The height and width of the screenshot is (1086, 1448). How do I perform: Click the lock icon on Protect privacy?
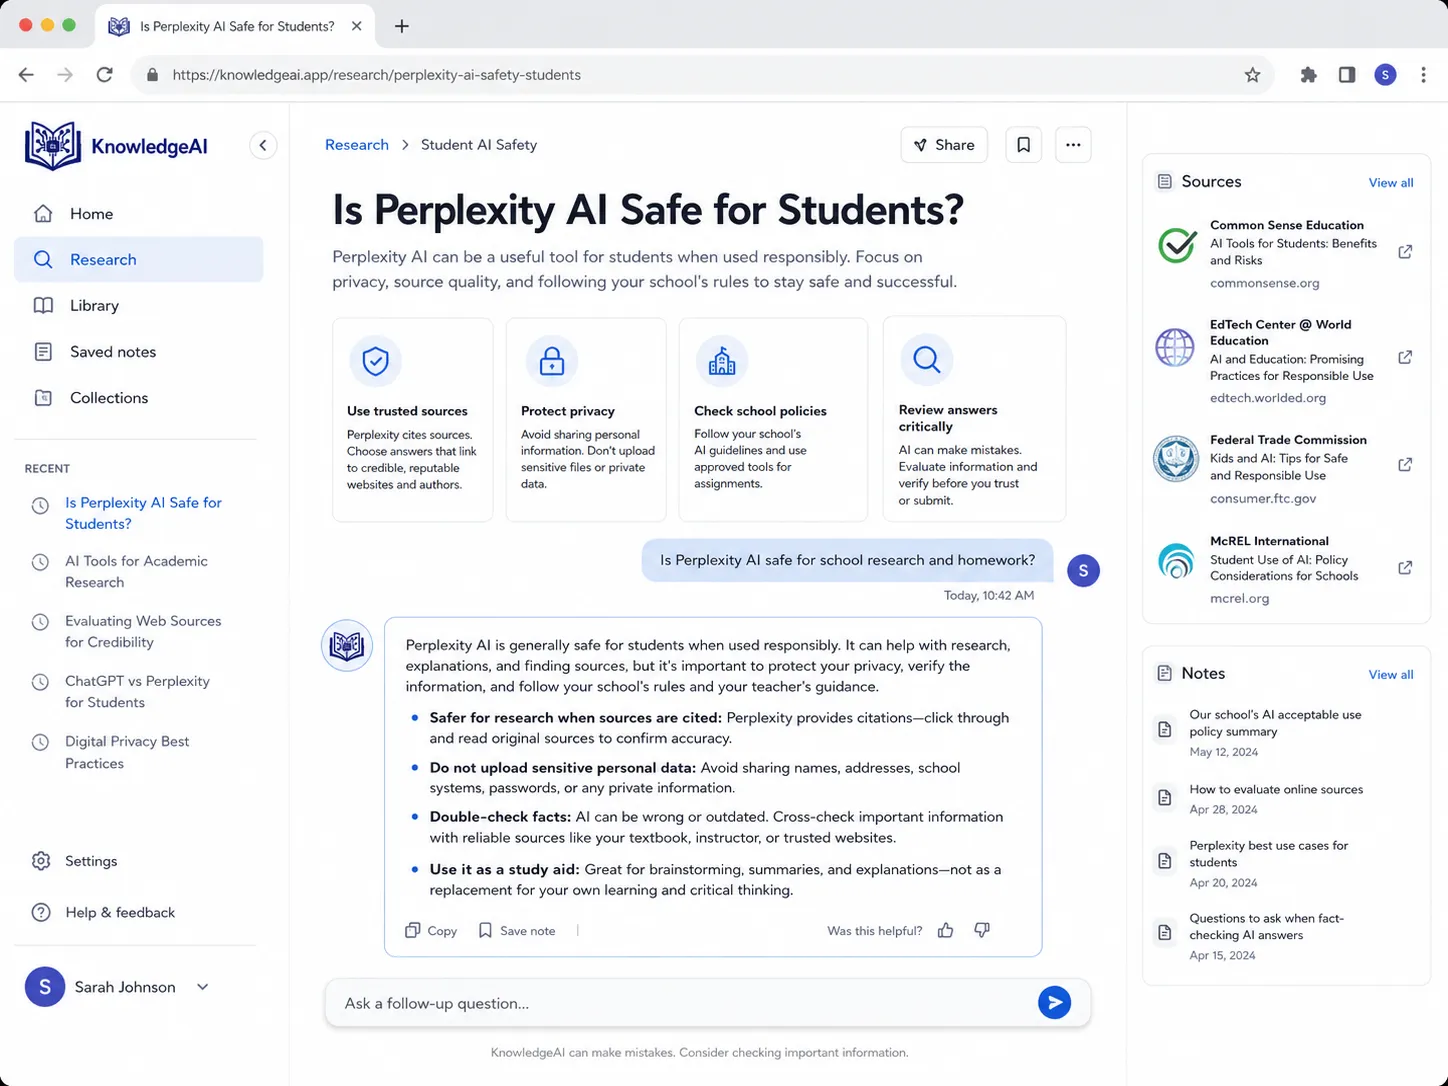551,360
